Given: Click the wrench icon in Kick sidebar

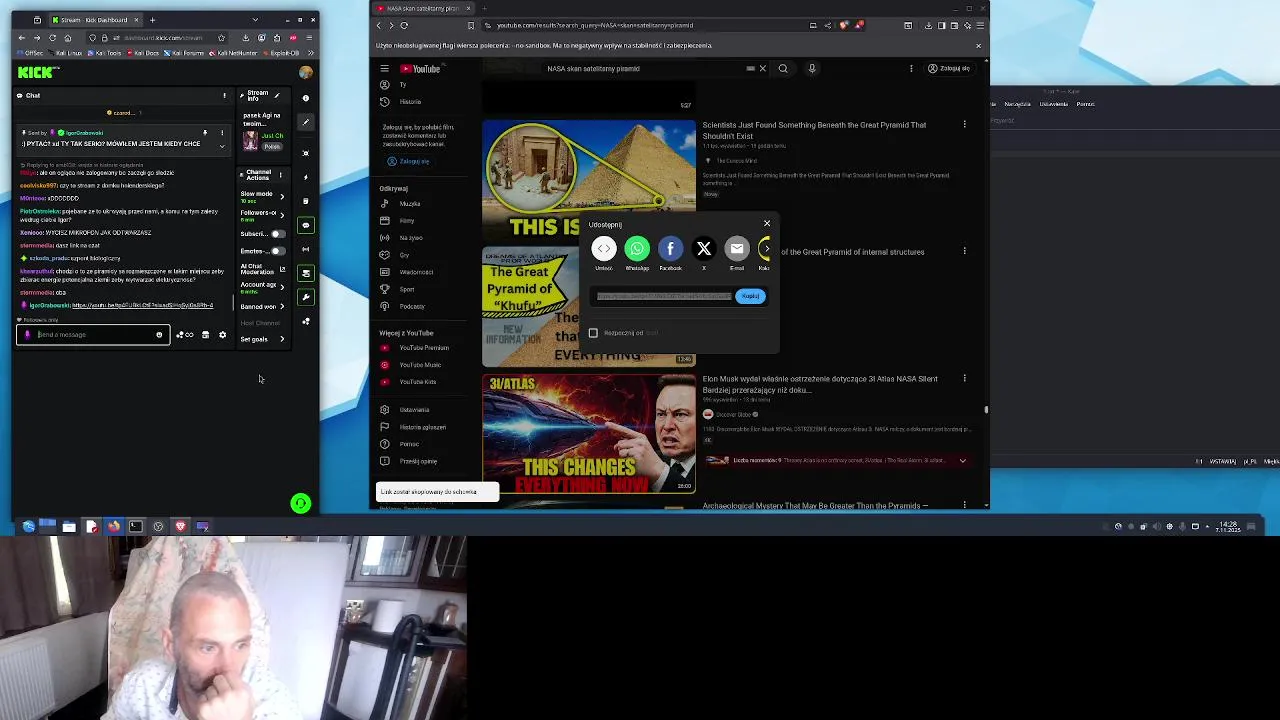Looking at the screenshot, I should (x=306, y=297).
